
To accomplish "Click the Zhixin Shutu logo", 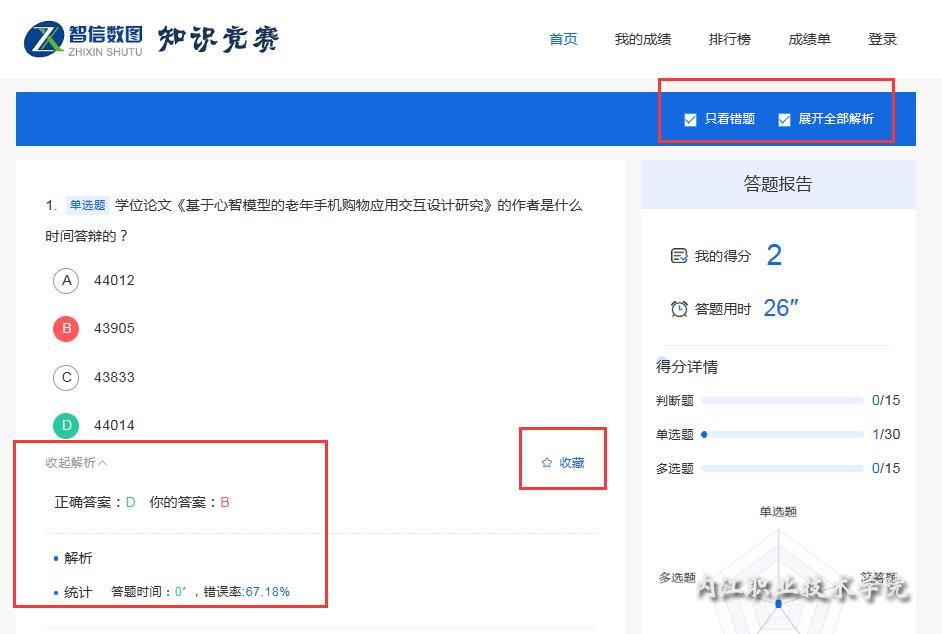I will (84, 40).
